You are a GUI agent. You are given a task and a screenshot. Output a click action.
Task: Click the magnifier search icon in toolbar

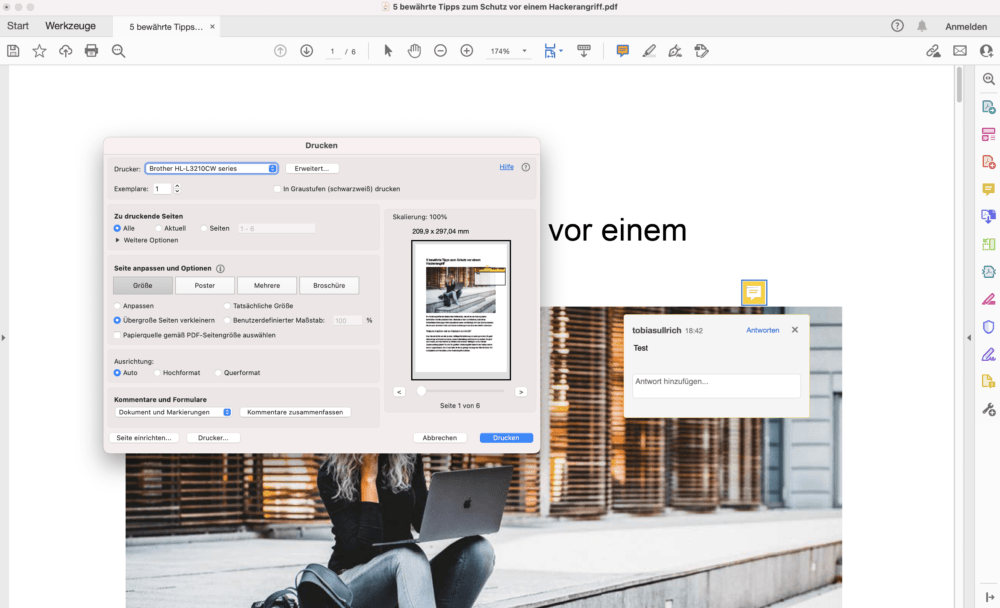[x=118, y=51]
